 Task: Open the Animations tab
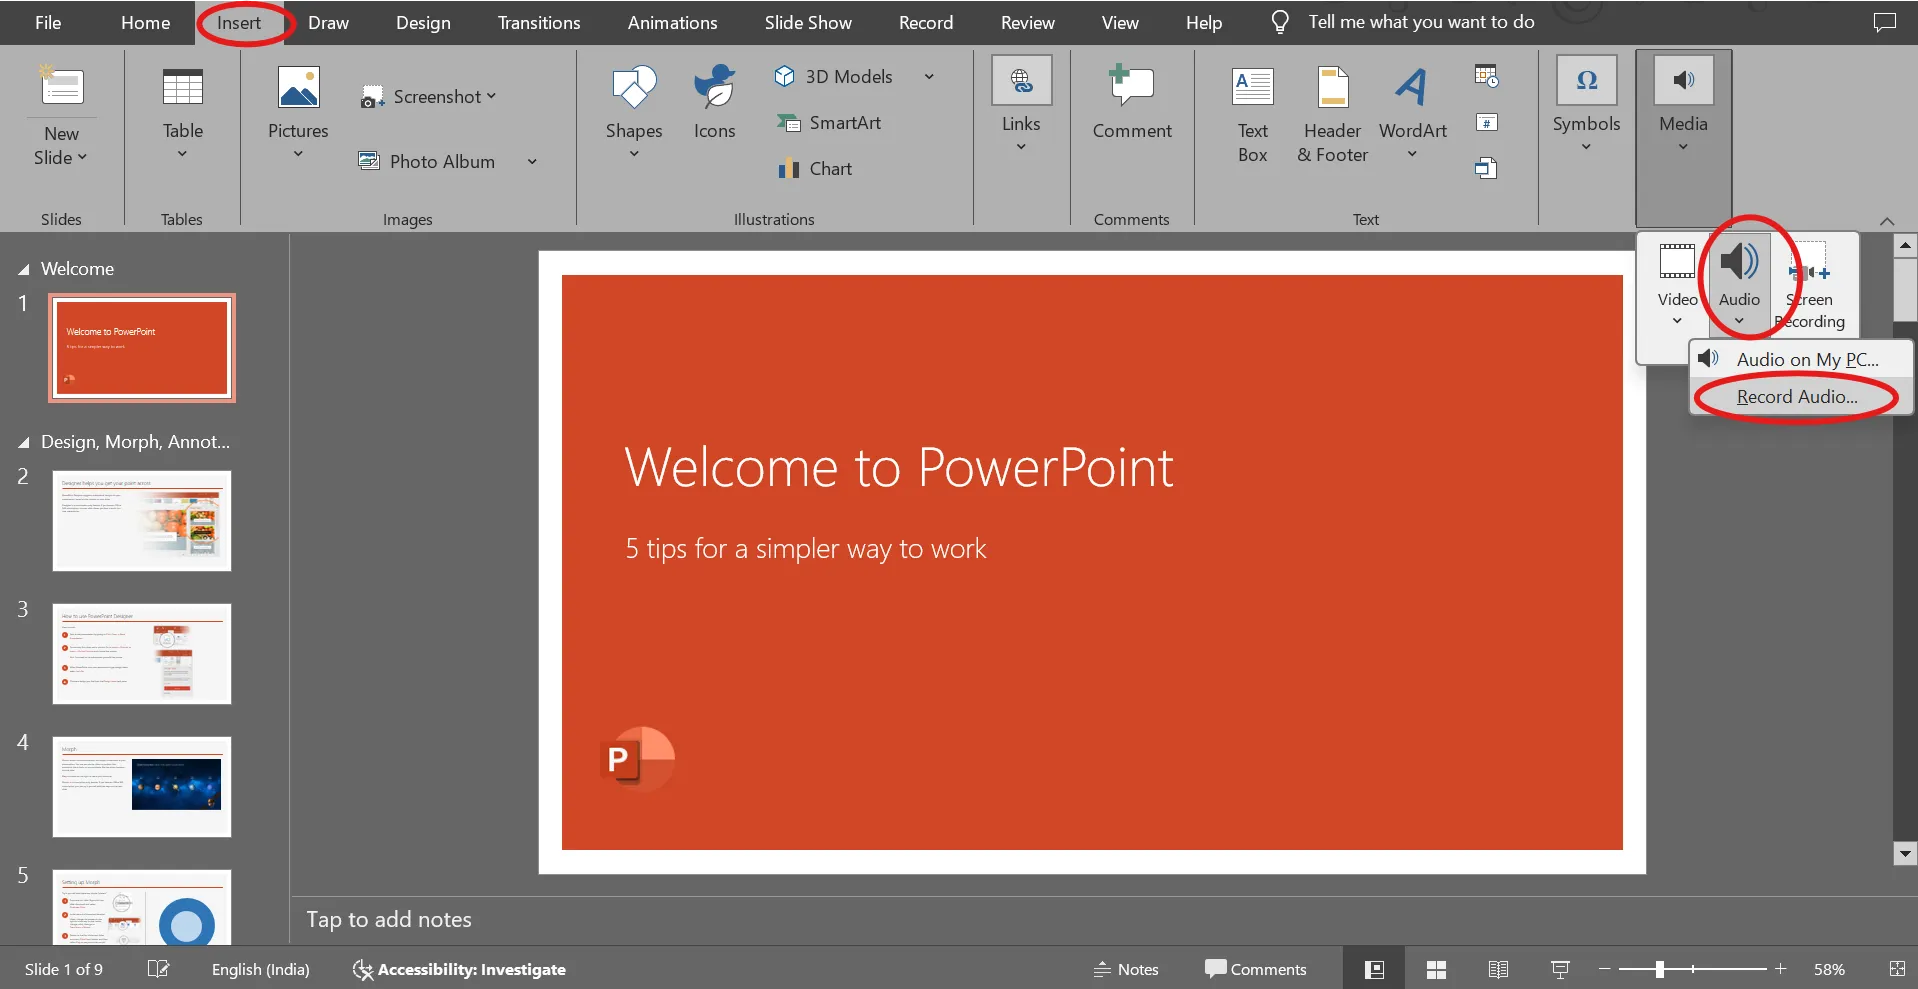[x=672, y=22]
